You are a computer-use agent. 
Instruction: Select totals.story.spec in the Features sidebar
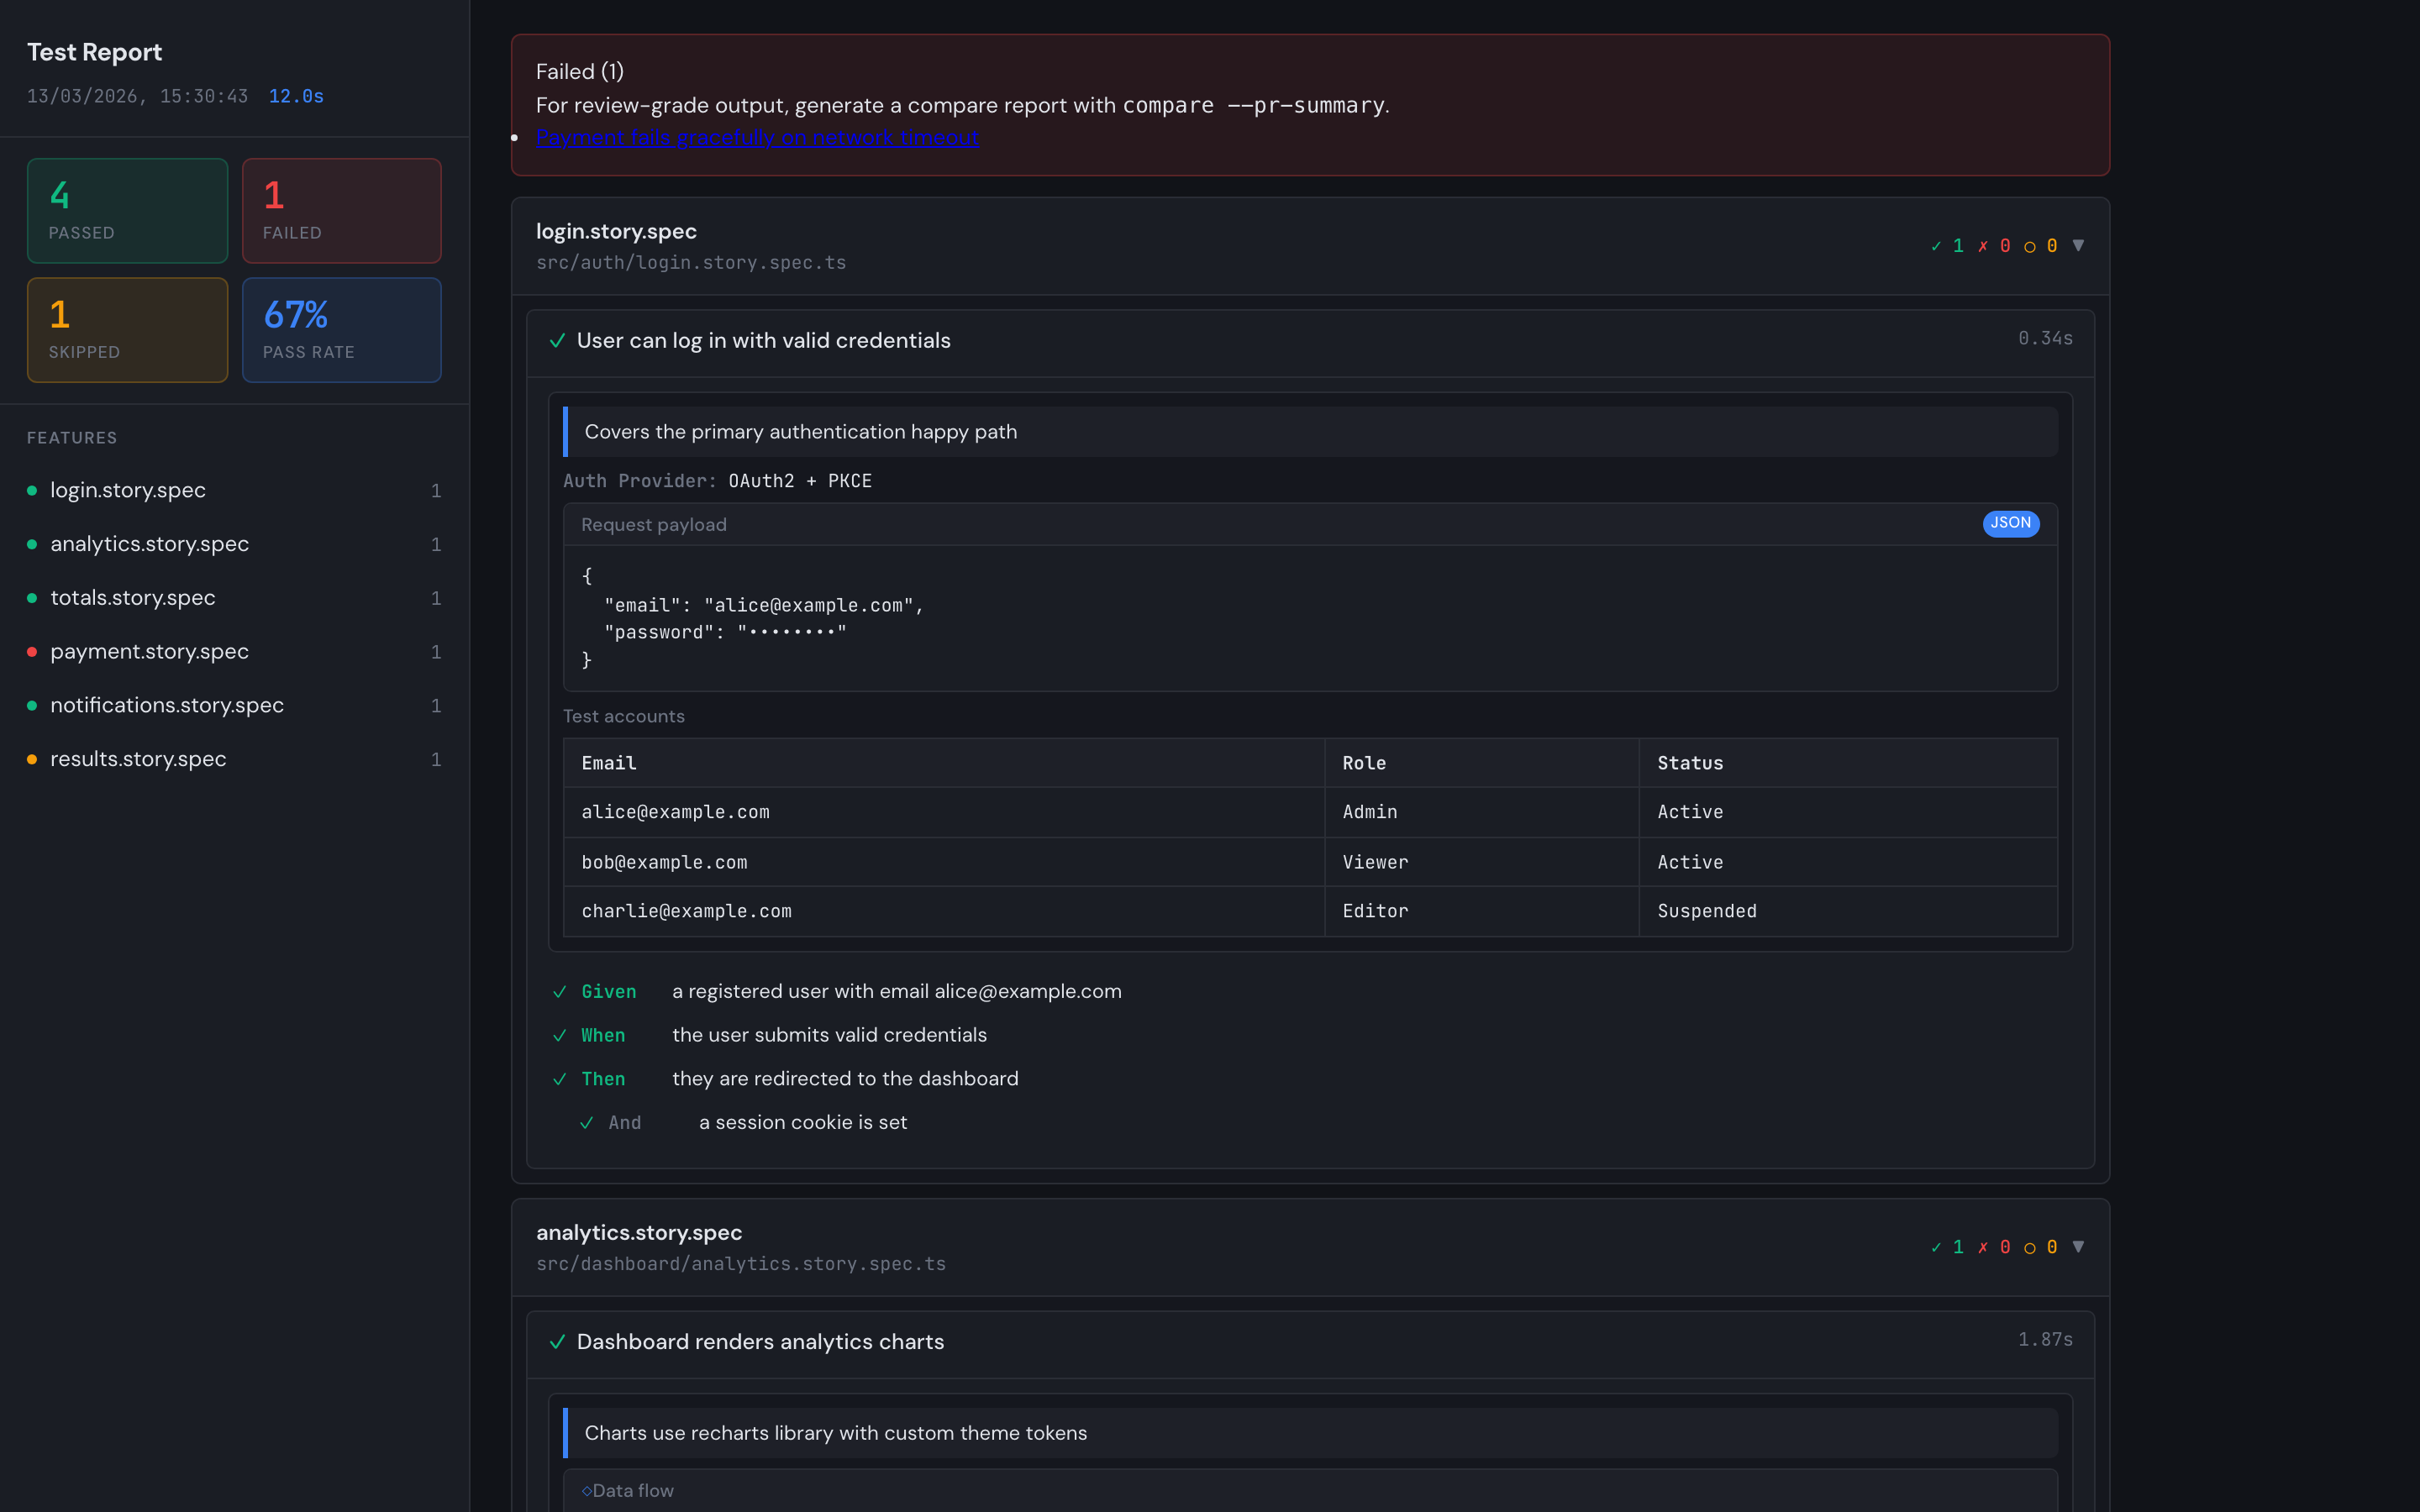pyautogui.click(x=133, y=597)
